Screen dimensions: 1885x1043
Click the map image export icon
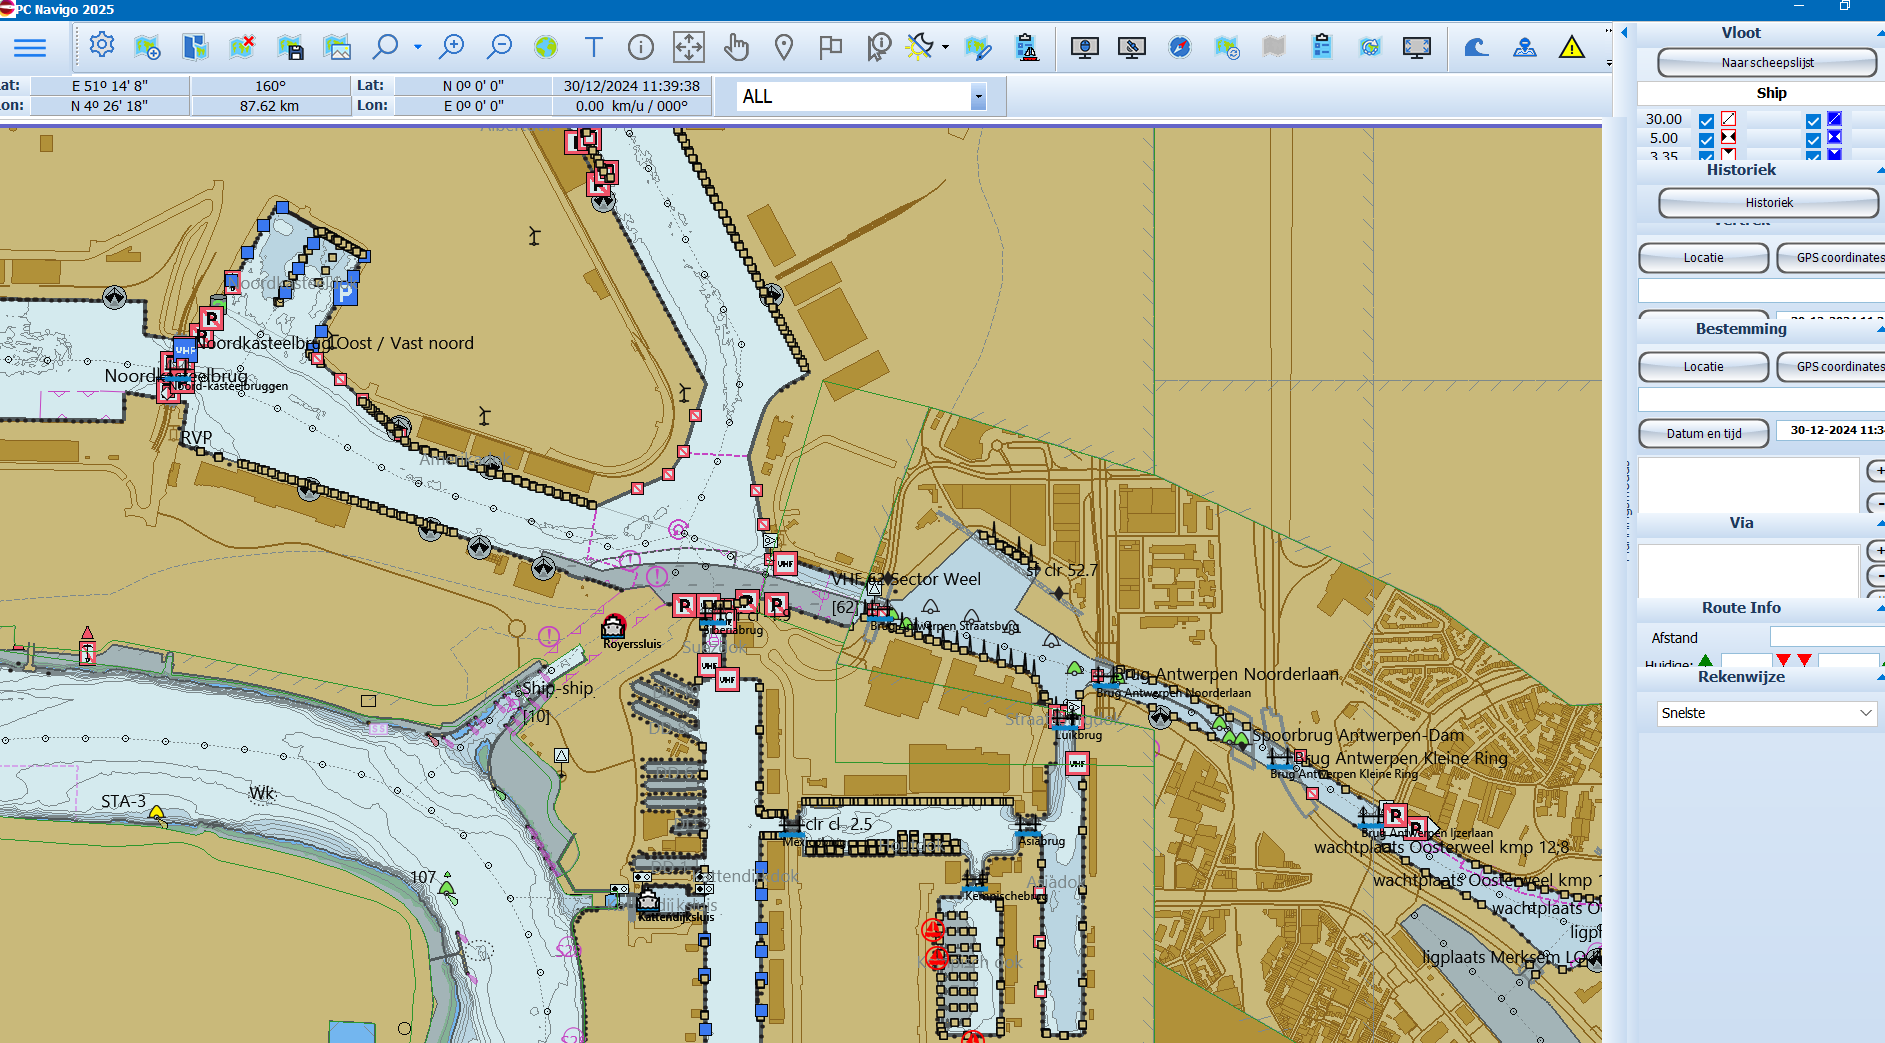(338, 47)
